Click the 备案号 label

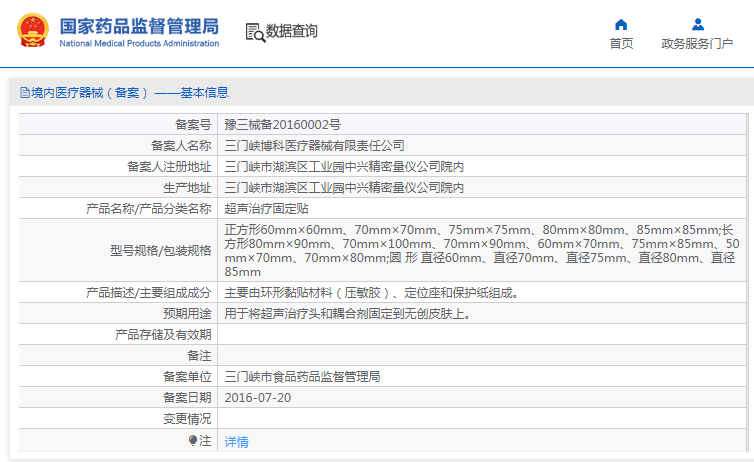point(193,125)
